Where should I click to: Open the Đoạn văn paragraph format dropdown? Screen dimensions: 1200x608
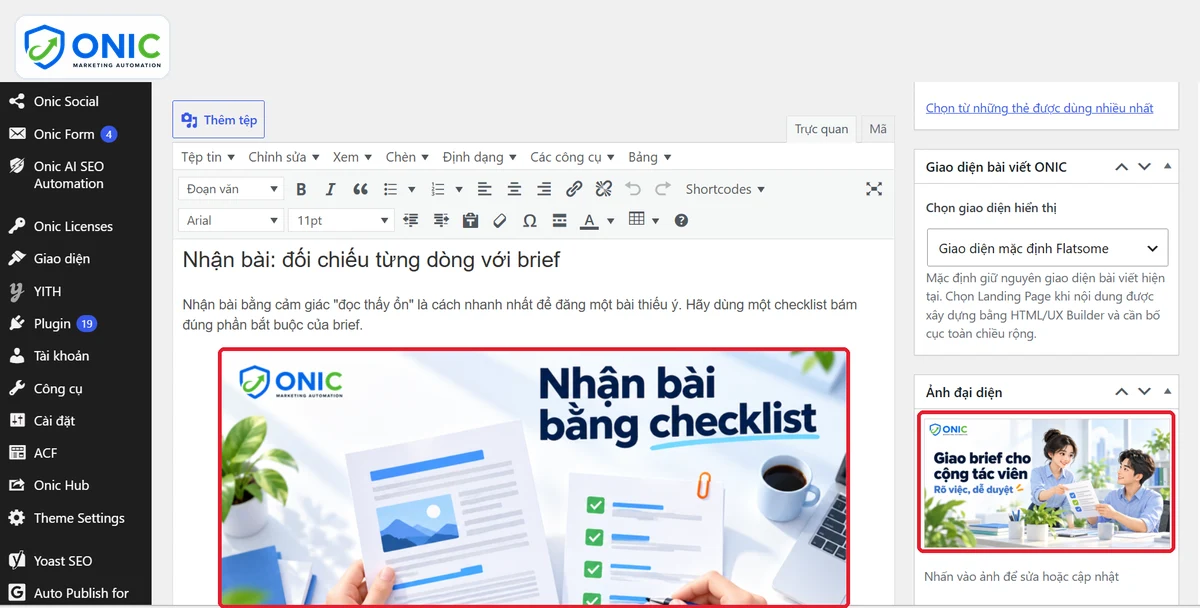[x=231, y=189]
